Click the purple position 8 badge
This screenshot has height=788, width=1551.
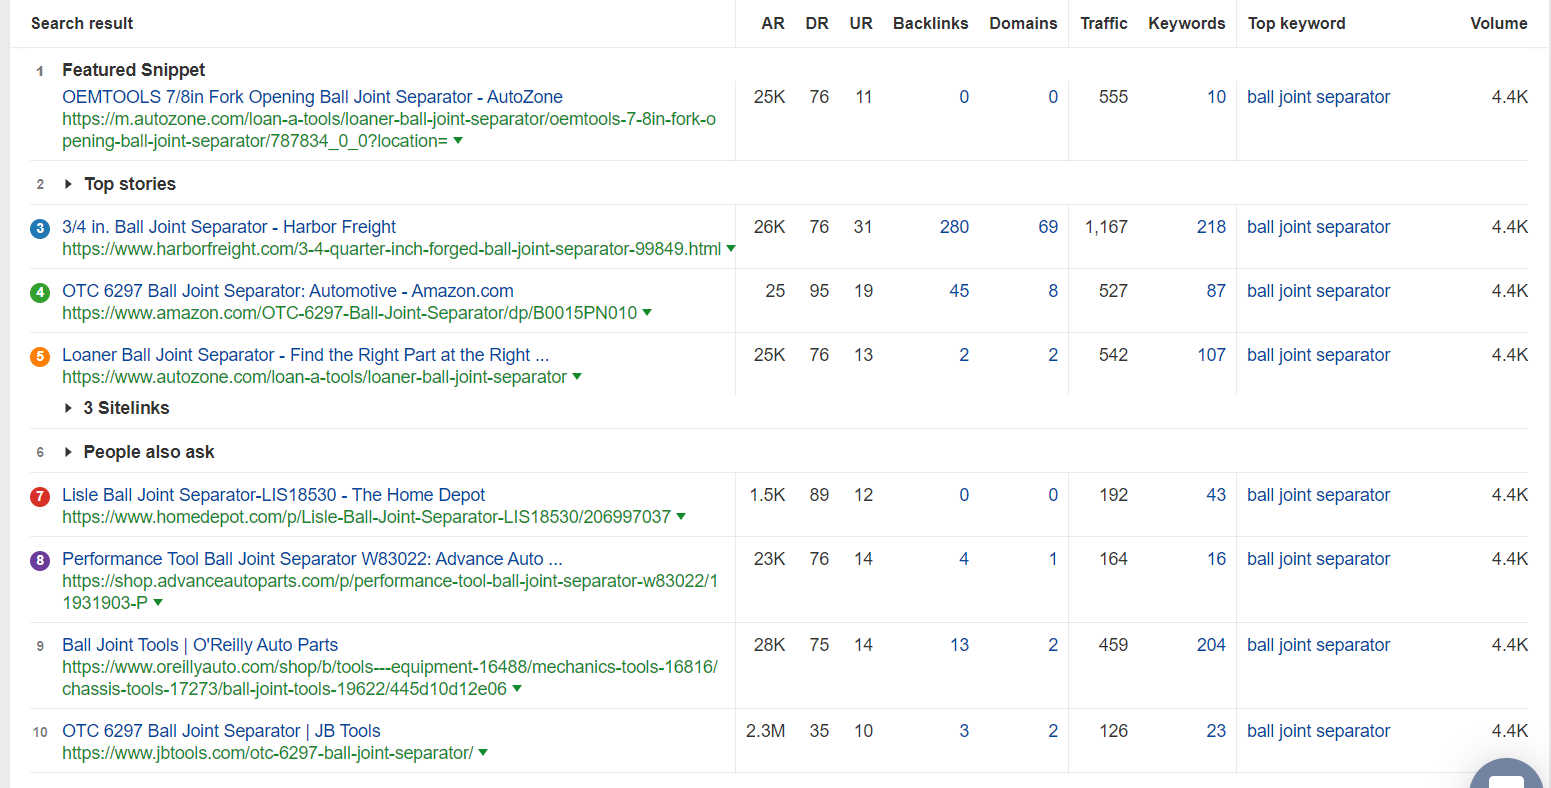pos(40,560)
